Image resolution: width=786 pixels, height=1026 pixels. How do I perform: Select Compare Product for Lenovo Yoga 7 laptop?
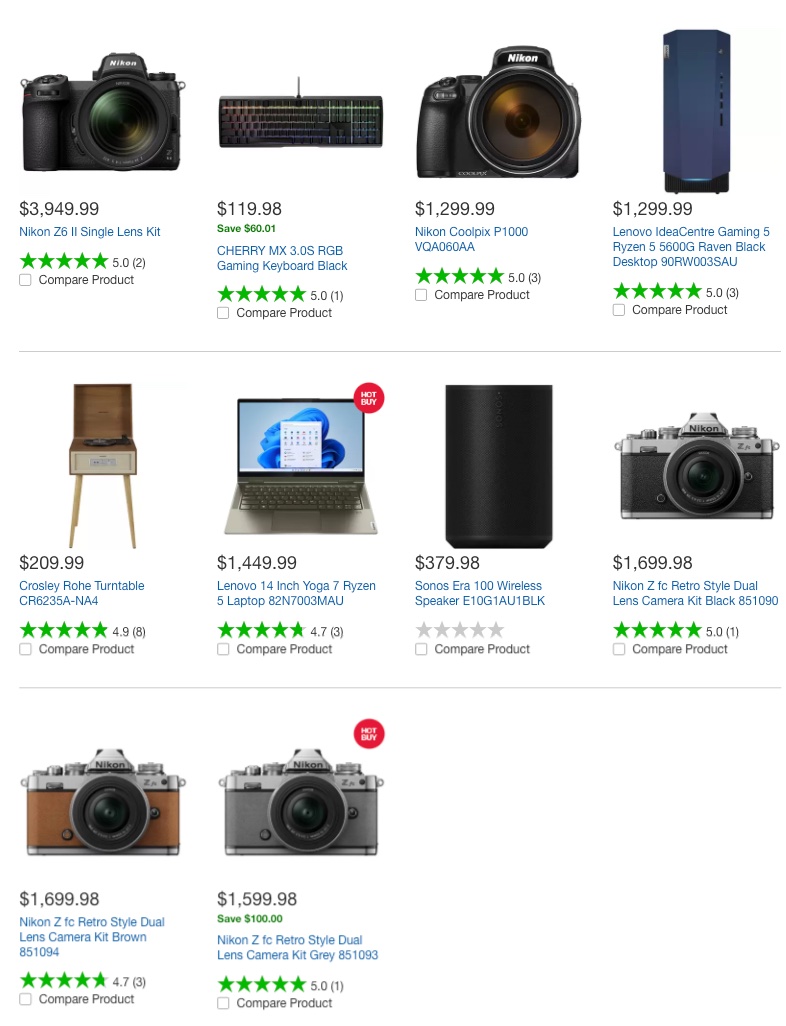224,649
